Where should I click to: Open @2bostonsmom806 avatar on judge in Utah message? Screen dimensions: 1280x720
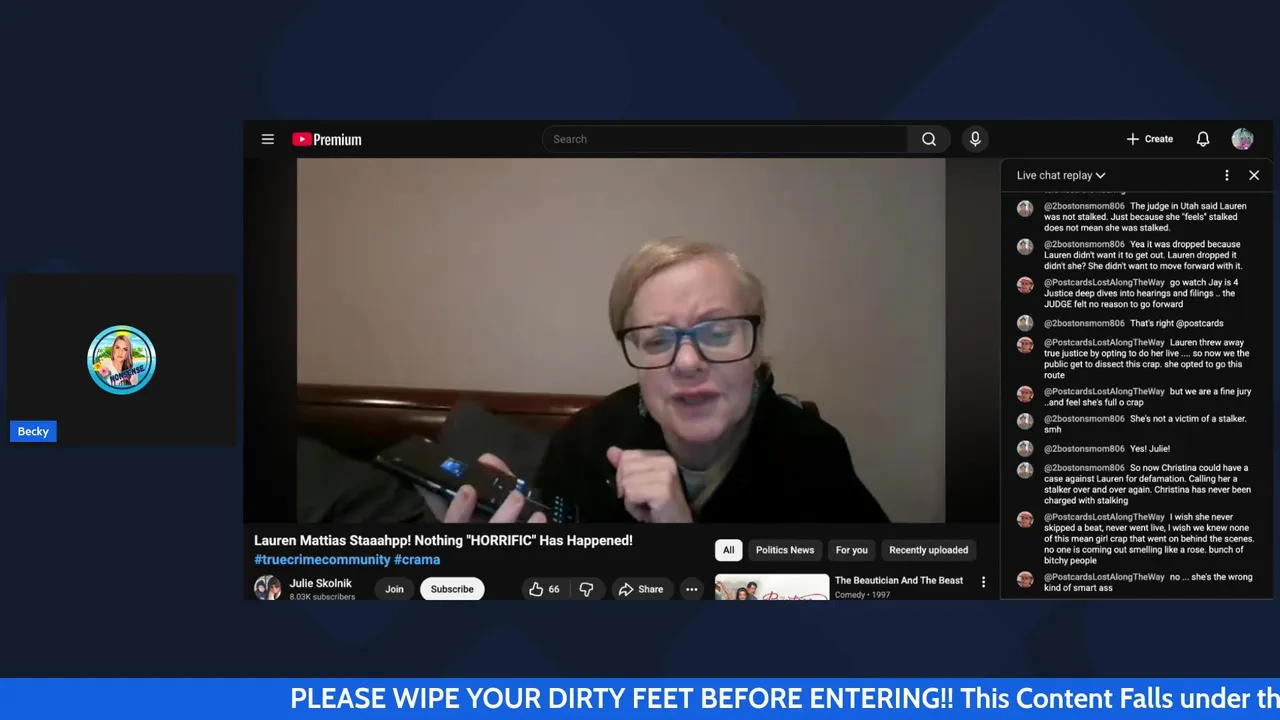pyautogui.click(x=1025, y=208)
